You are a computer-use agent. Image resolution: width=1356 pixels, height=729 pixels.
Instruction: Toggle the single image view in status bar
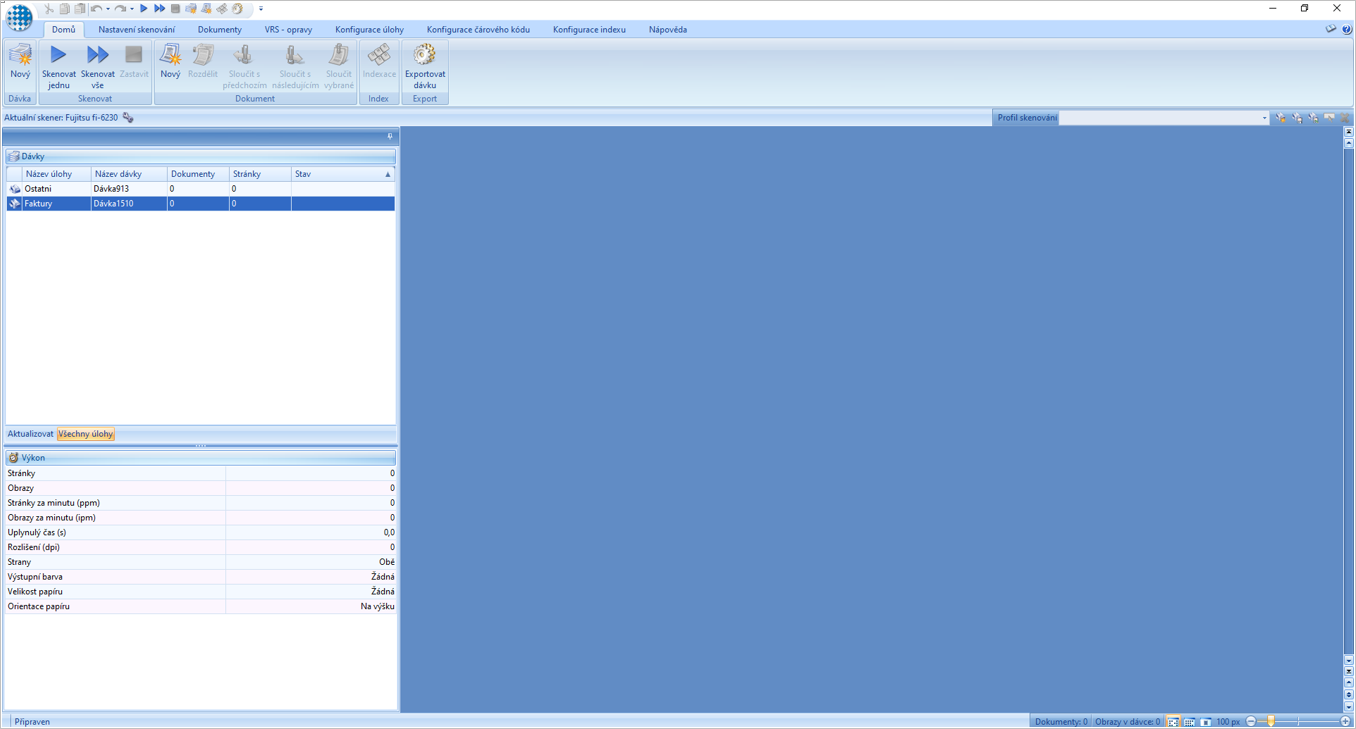[x=1206, y=722]
